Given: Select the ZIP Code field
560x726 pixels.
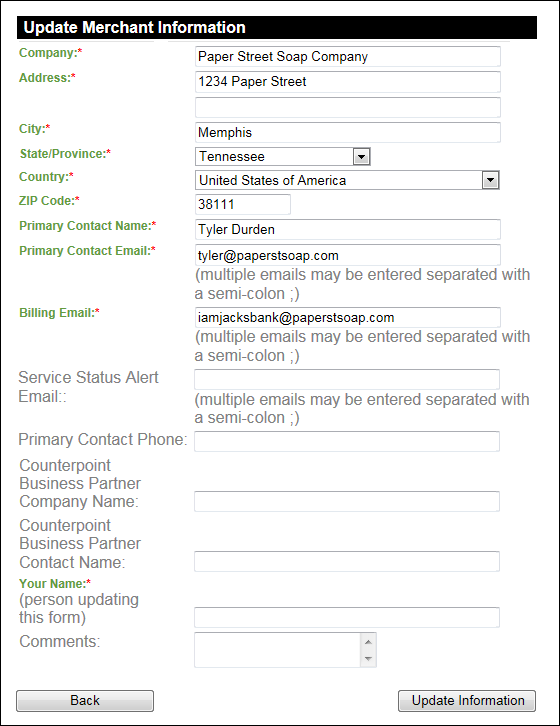Looking at the screenshot, I should pyautogui.click(x=243, y=204).
